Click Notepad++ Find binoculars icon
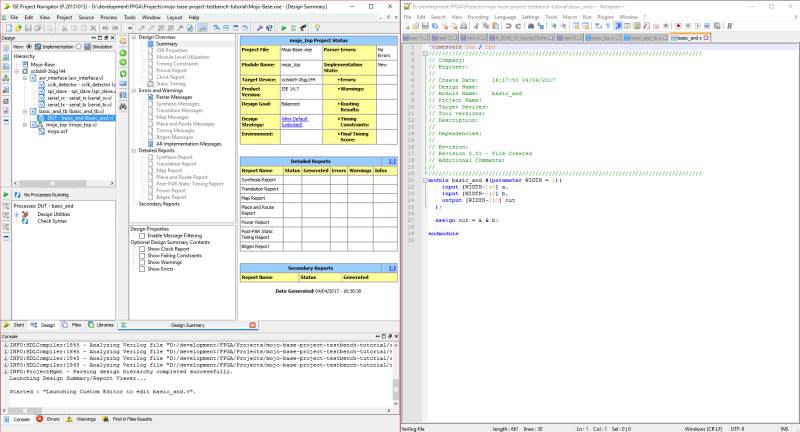The image size is (800, 432). (x=531, y=26)
